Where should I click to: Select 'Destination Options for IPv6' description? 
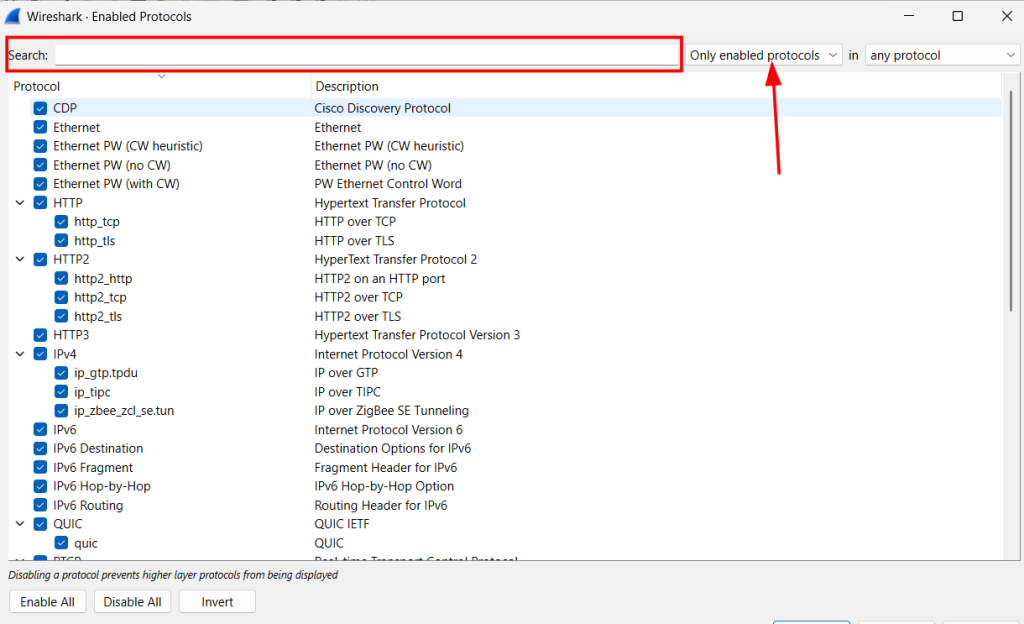click(392, 448)
